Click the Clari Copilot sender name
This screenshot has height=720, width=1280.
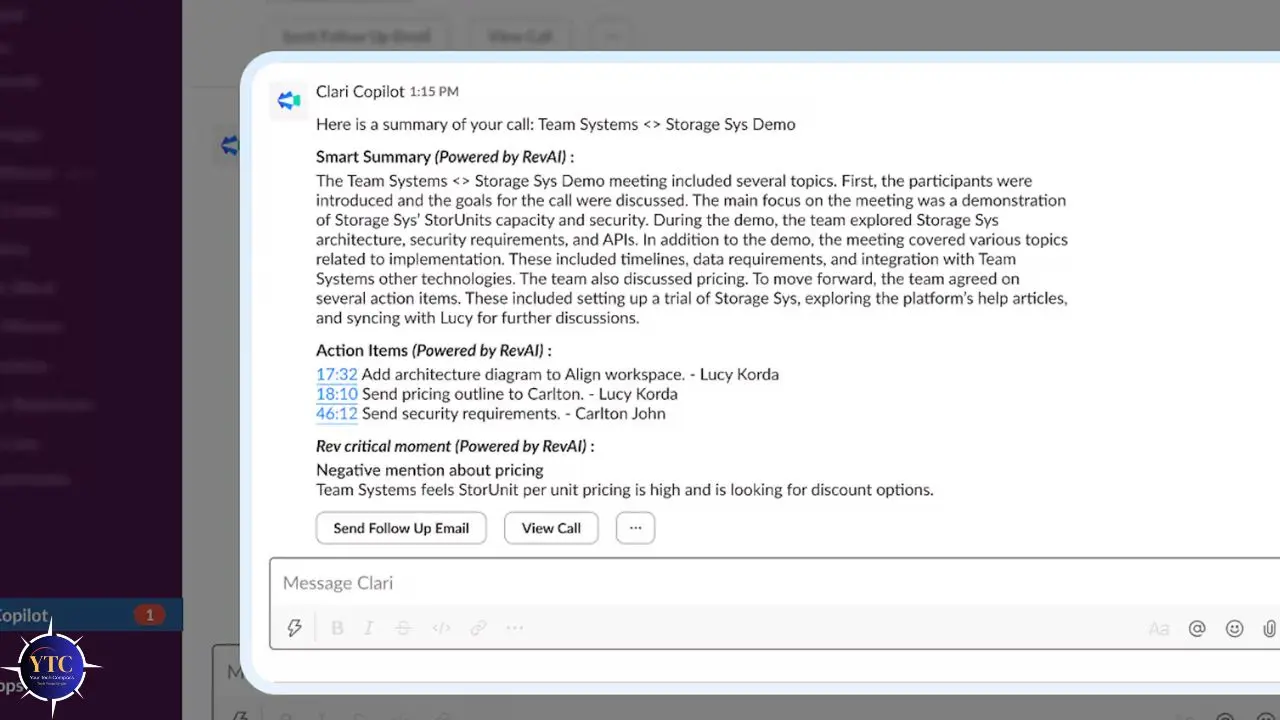360,91
